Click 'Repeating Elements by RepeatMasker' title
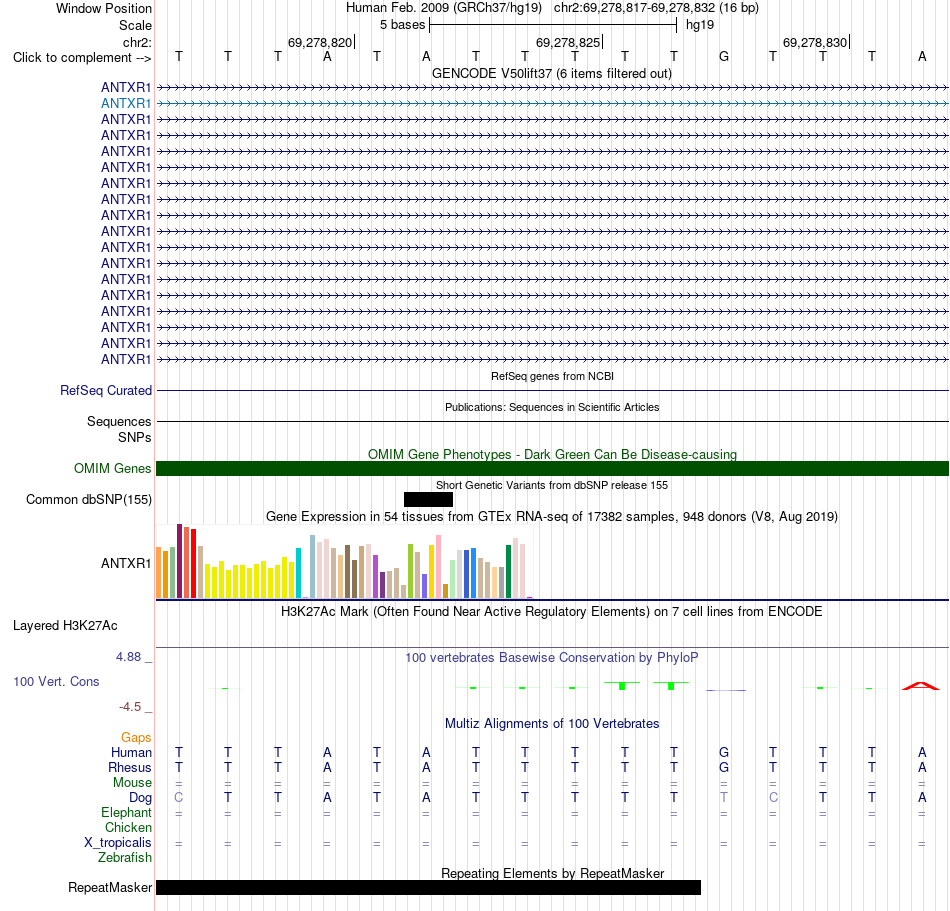Screen dimensions: 950x911 click(552, 873)
